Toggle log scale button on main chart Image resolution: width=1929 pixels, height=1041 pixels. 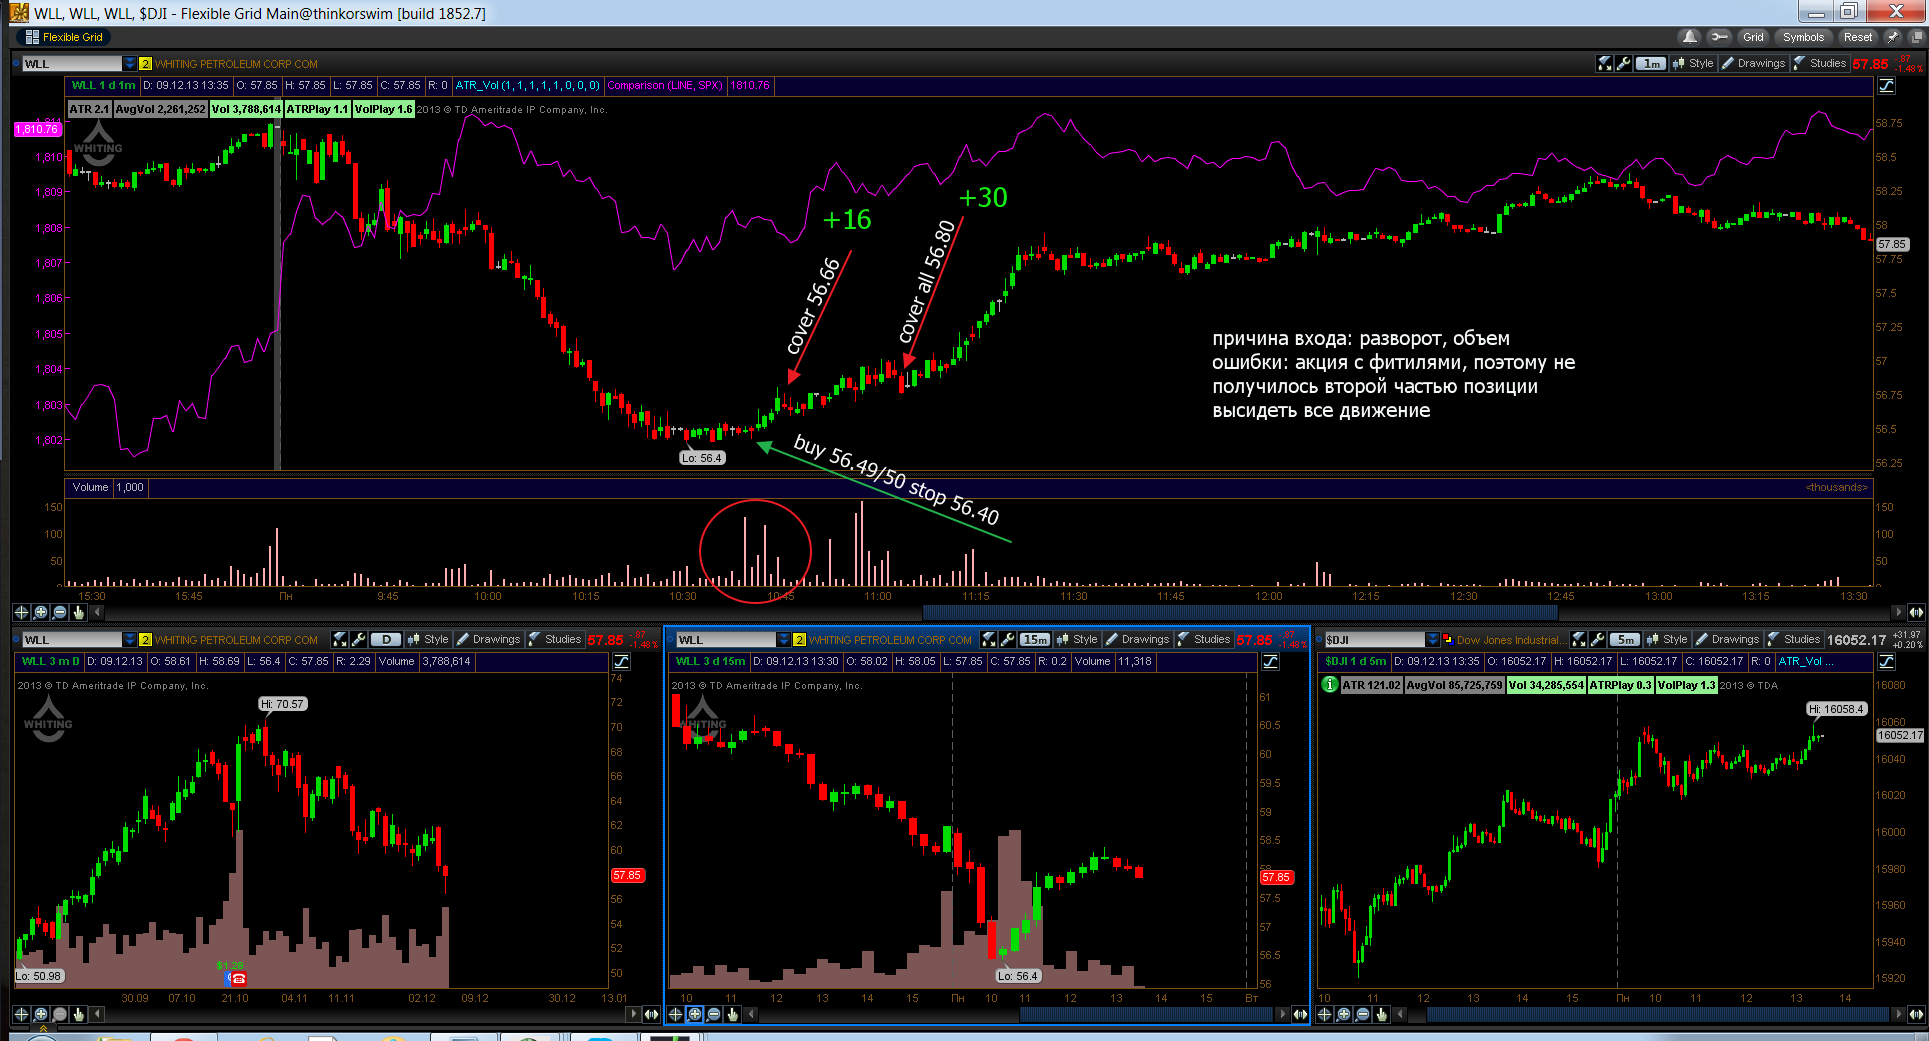click(1887, 86)
